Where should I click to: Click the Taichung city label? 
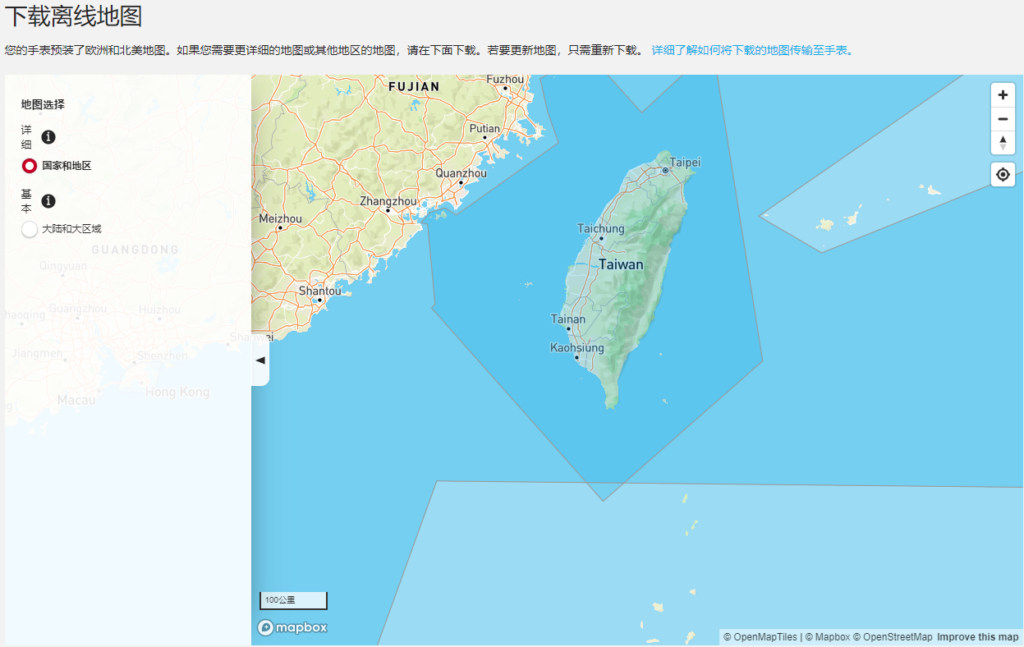click(601, 229)
